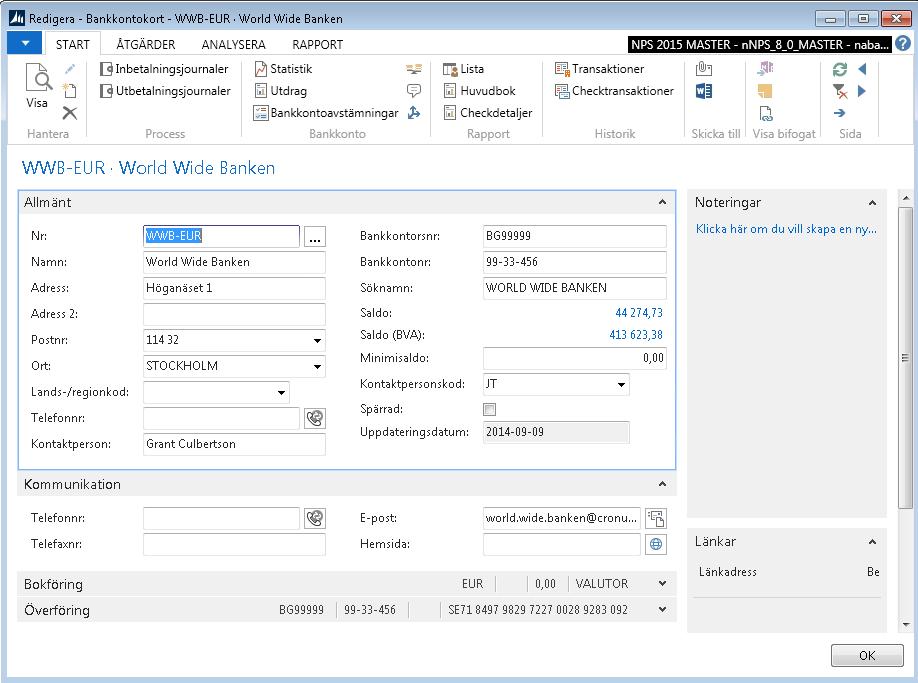The image size is (918, 683).
Task: Click the green refresh icon
Action: click(x=840, y=69)
